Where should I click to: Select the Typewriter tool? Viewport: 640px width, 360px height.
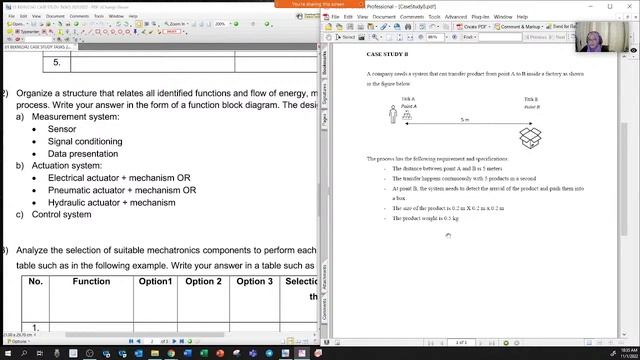click(27, 32)
